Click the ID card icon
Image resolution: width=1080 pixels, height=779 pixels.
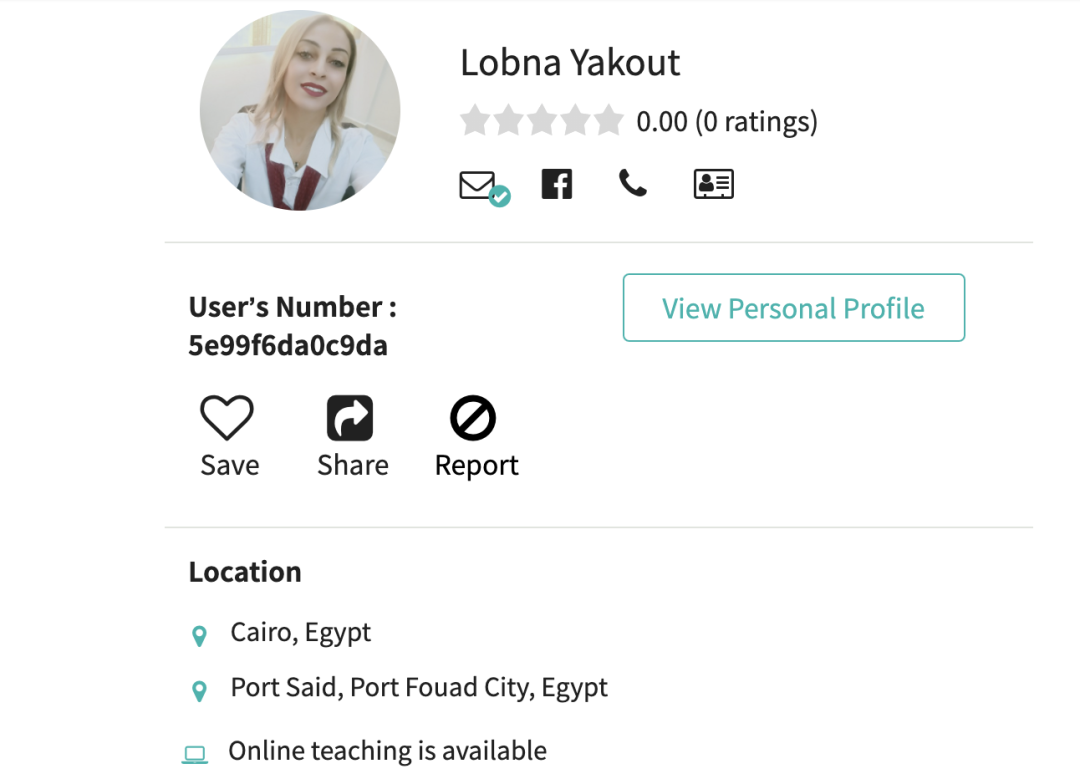(713, 184)
